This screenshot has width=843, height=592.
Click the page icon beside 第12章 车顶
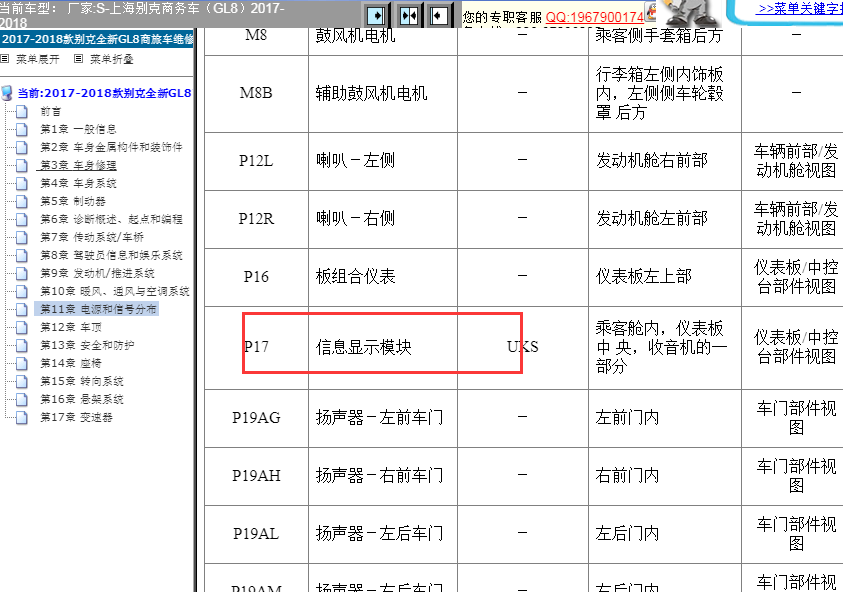coord(22,327)
